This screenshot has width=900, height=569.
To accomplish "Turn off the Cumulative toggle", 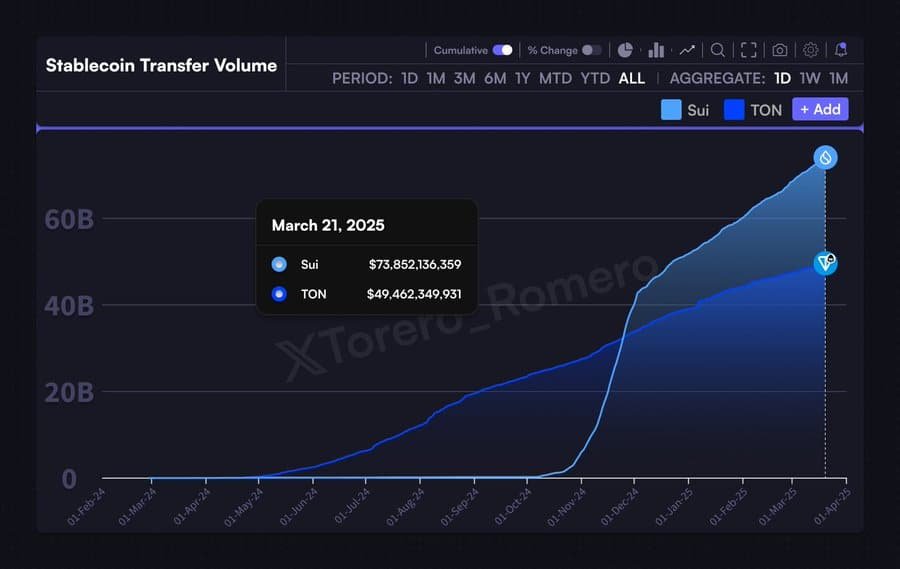I will click(502, 50).
